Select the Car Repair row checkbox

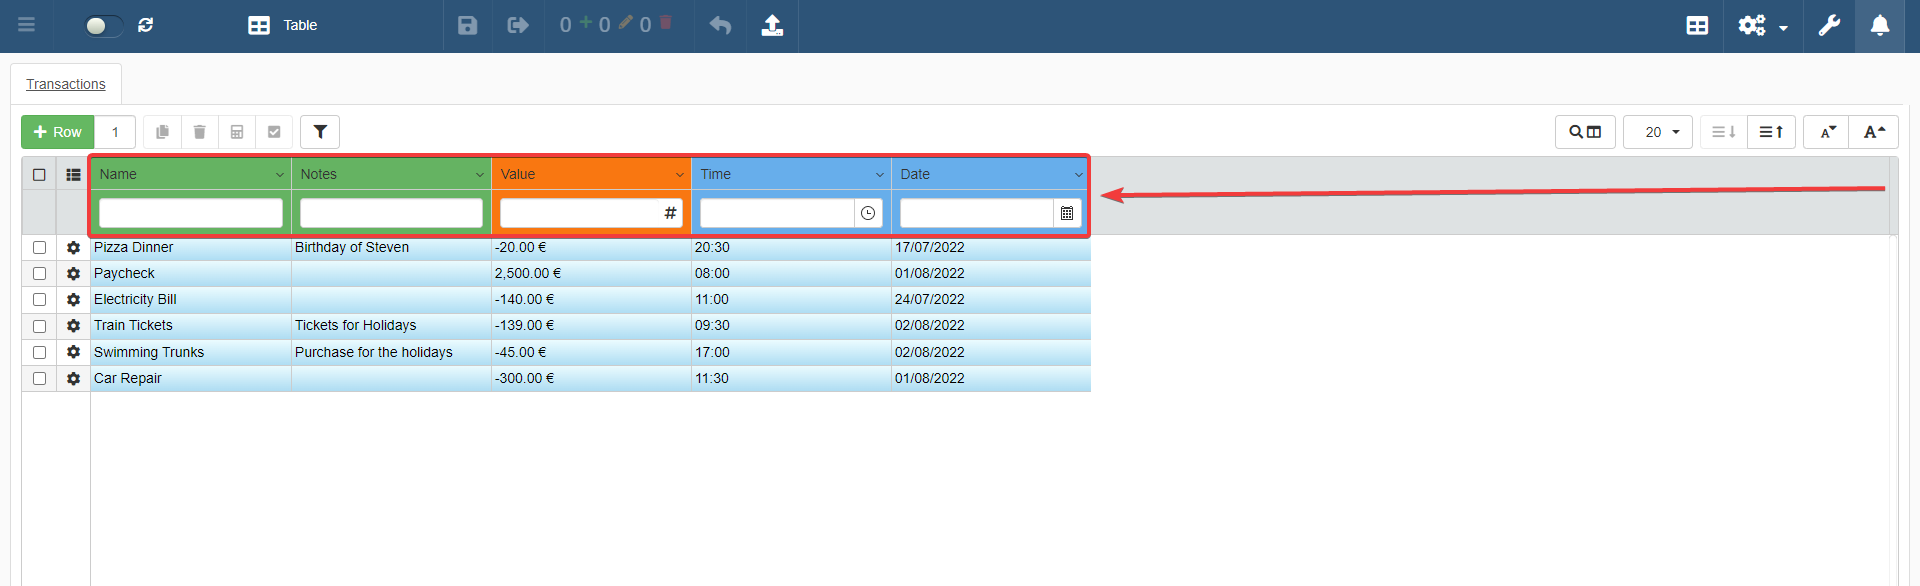click(40, 378)
